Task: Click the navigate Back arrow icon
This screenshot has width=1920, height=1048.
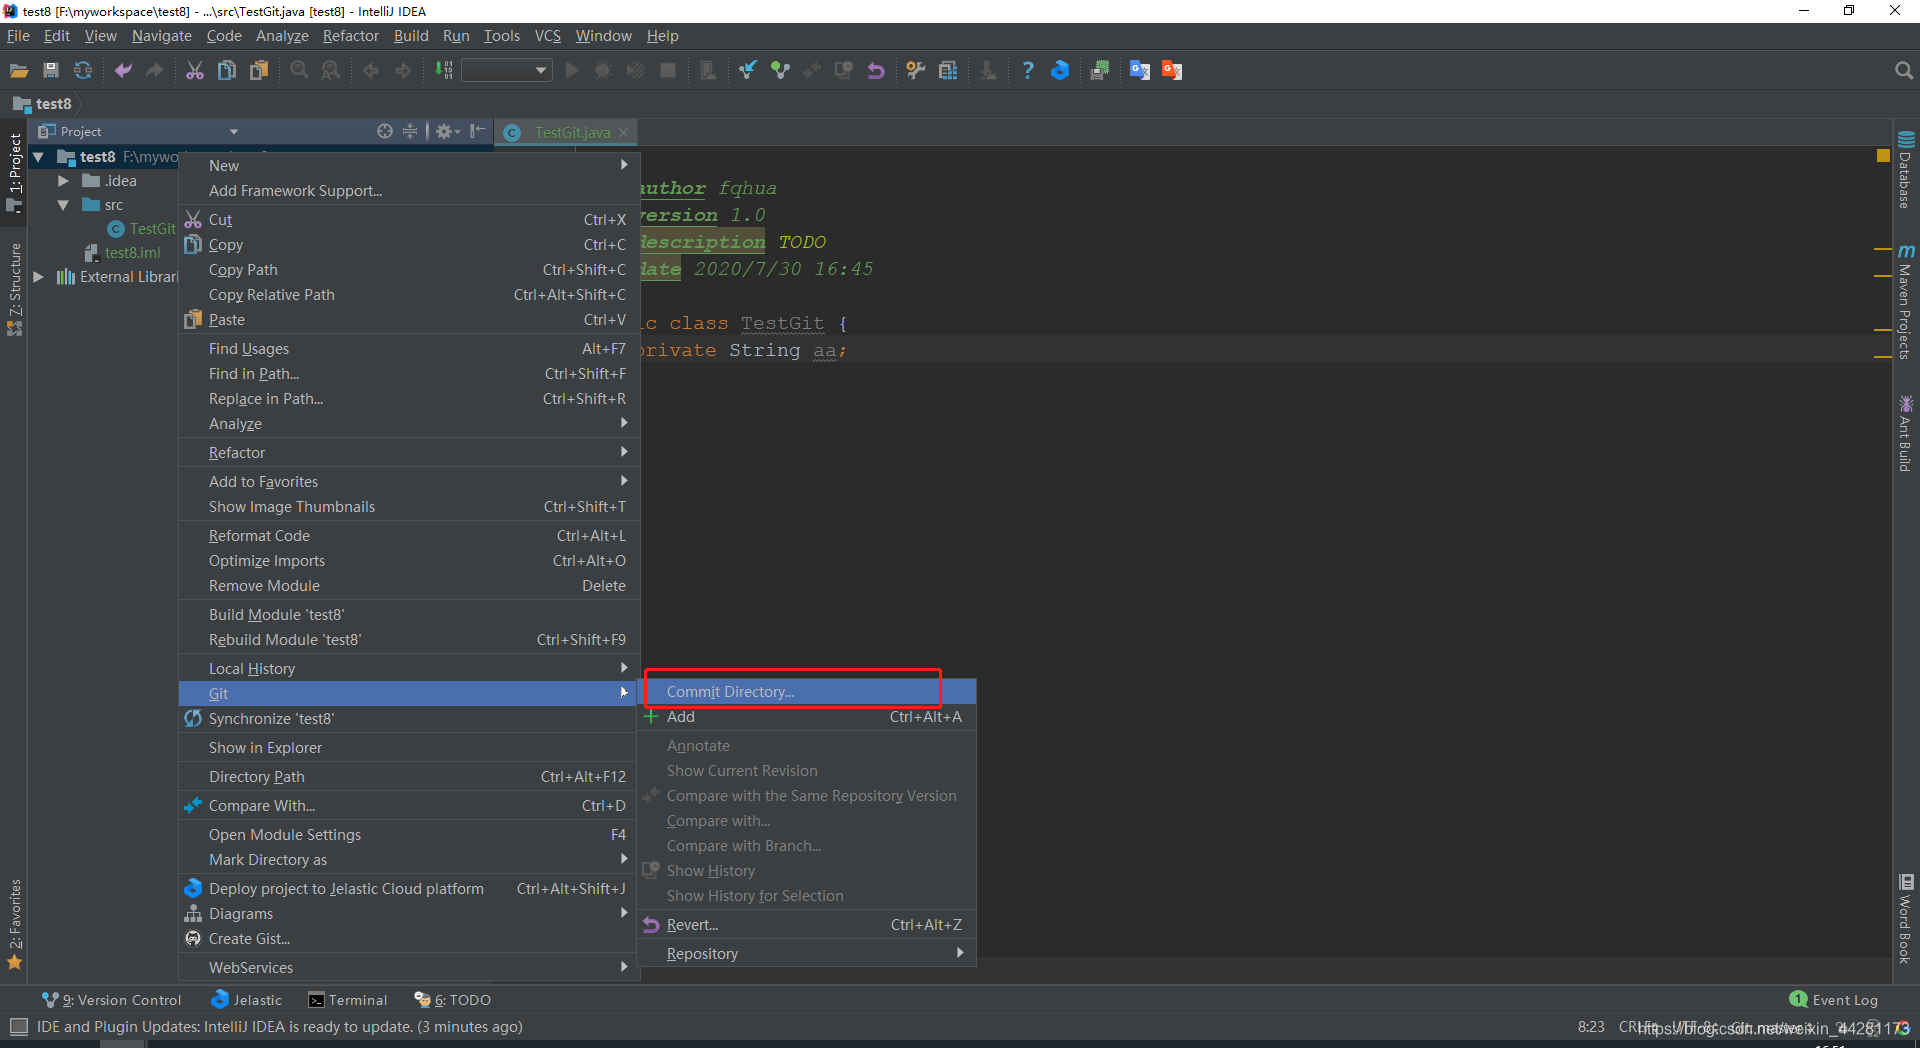Action: (371, 70)
